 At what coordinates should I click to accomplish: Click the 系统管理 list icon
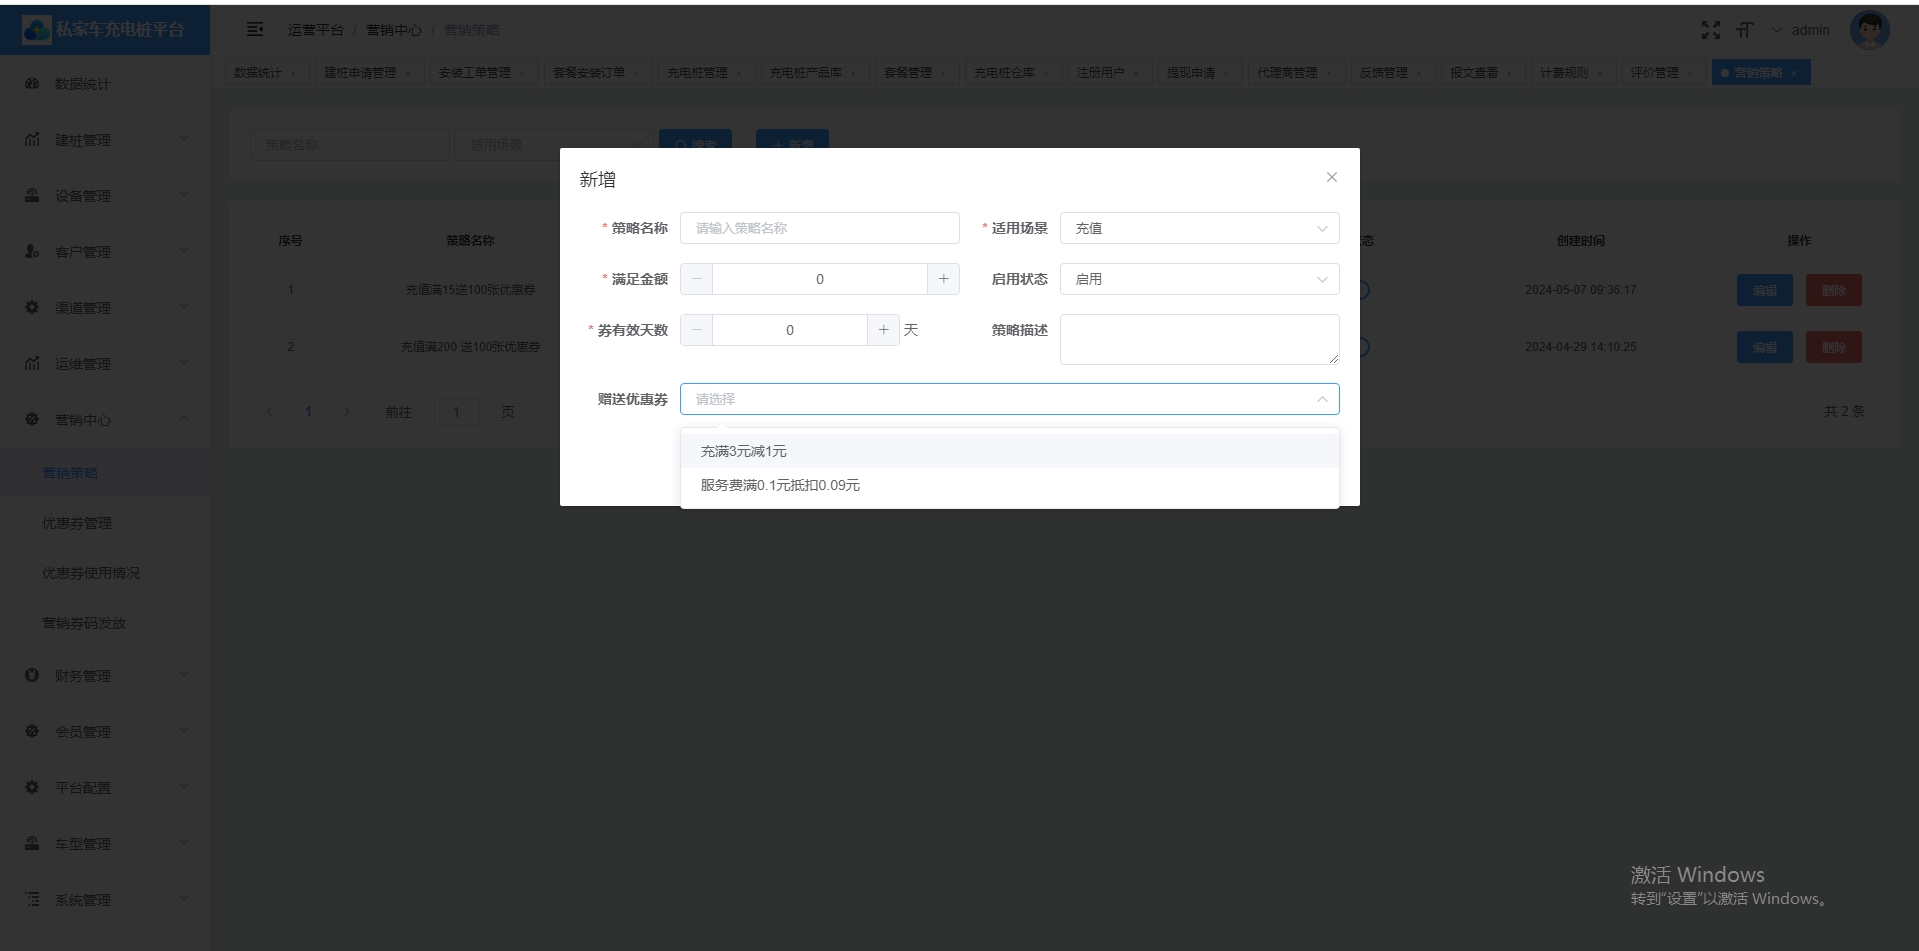coord(32,900)
